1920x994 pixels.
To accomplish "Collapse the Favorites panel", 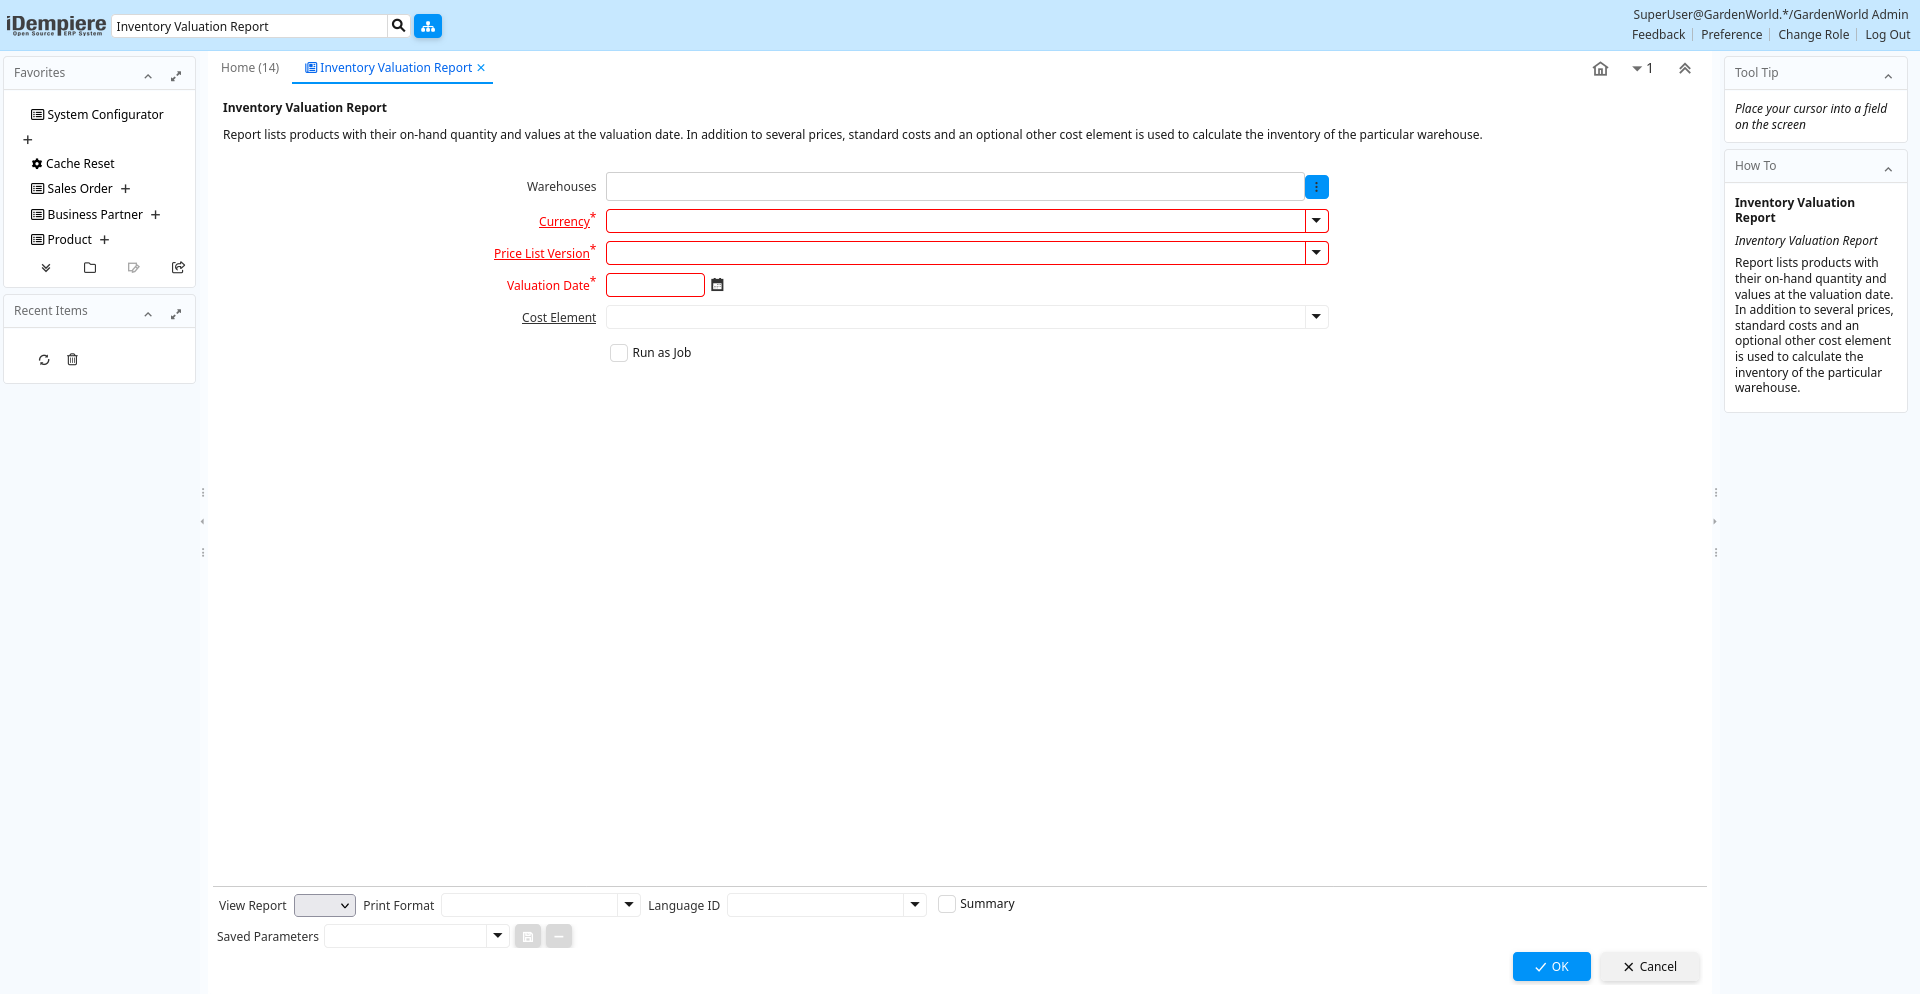I will point(148,76).
